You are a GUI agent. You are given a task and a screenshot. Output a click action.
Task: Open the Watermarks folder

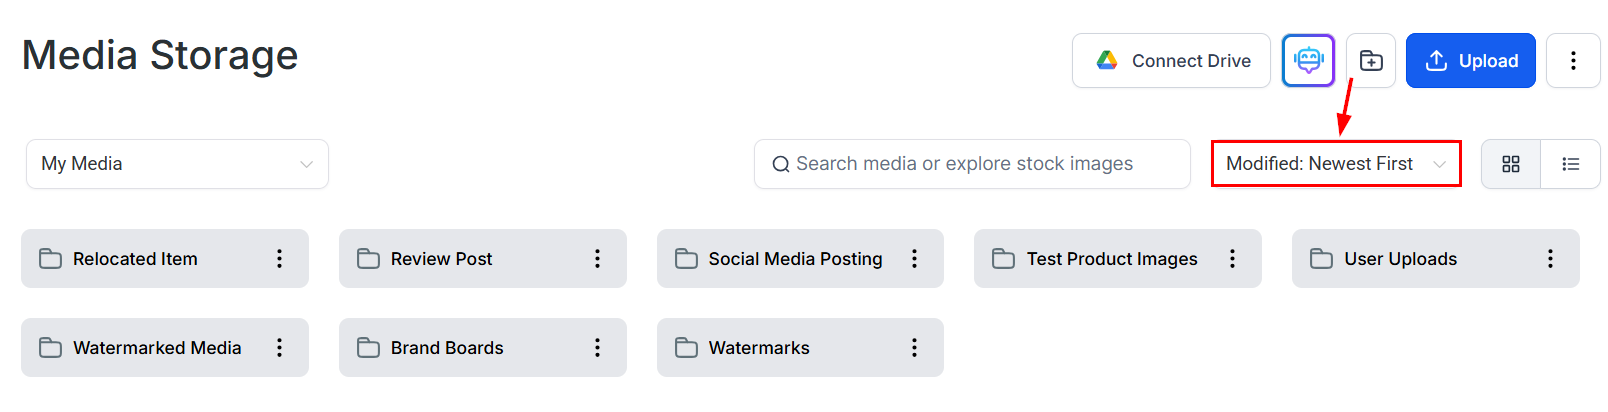(x=759, y=348)
